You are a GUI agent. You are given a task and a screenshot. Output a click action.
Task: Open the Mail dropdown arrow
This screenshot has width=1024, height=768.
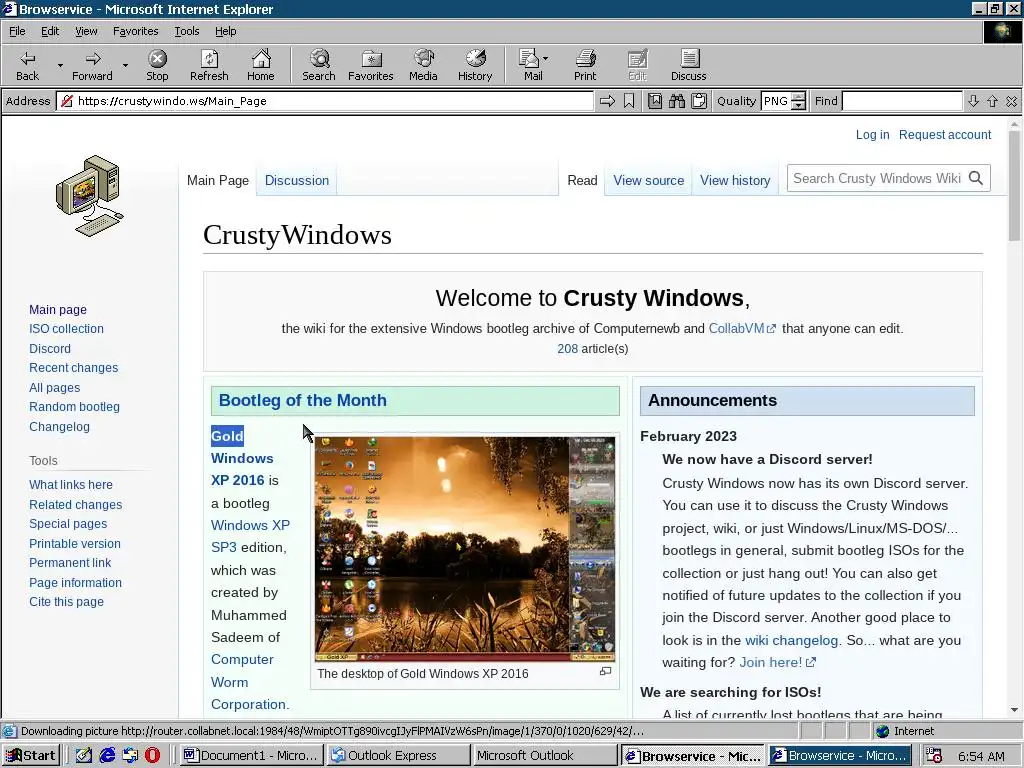[x=545, y=59]
